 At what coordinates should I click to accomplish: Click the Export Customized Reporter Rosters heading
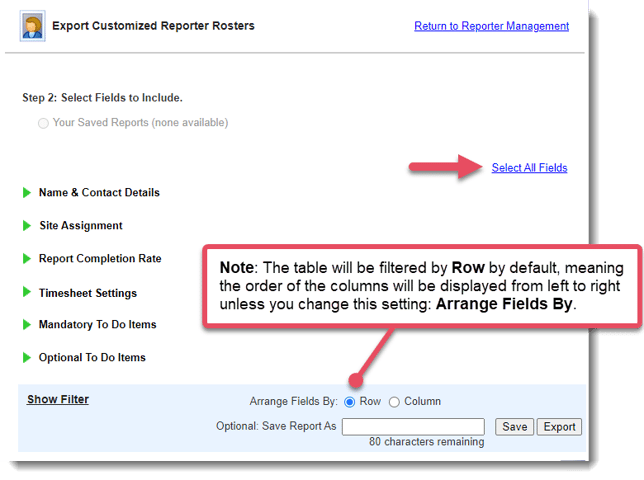[153, 26]
